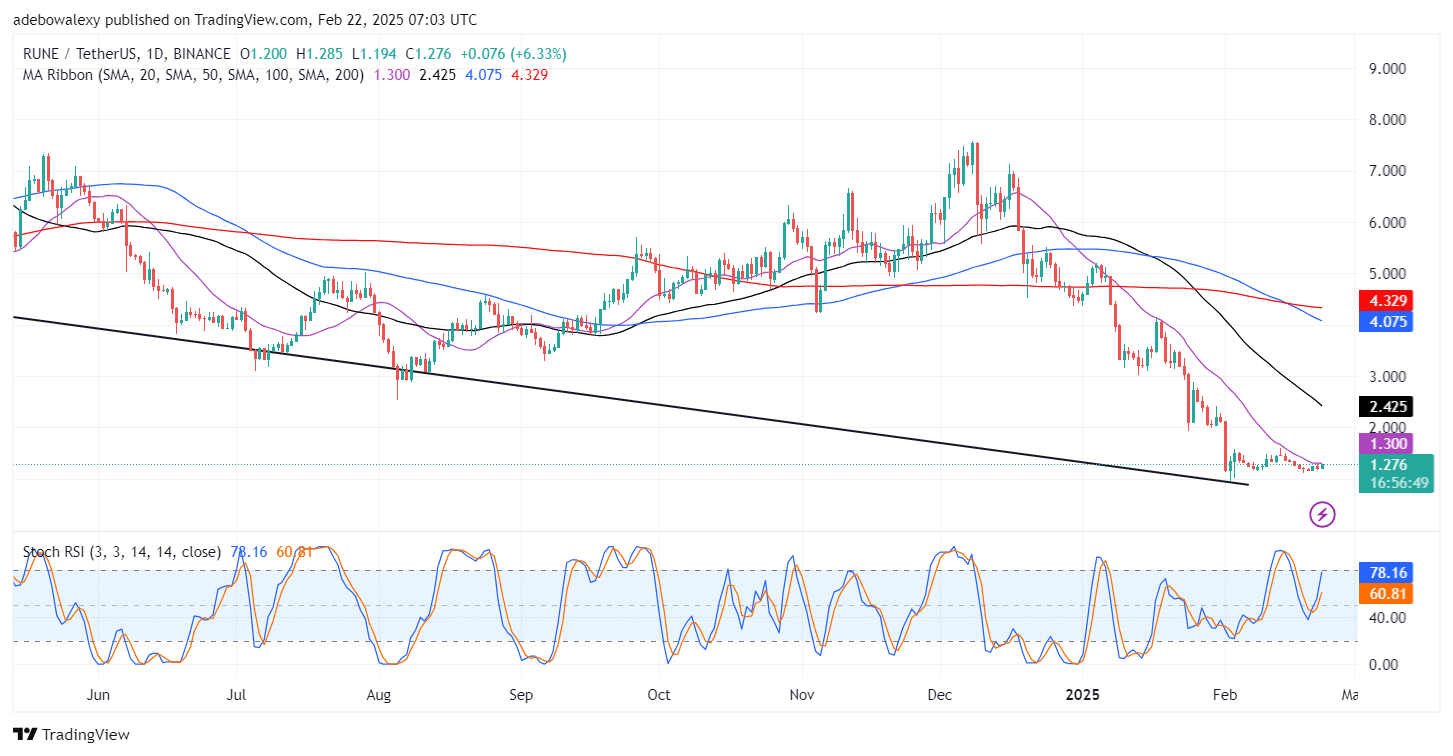The height and width of the screenshot is (756, 1453).
Task: Click the TradingView logo at bottom left
Action: coord(71,735)
